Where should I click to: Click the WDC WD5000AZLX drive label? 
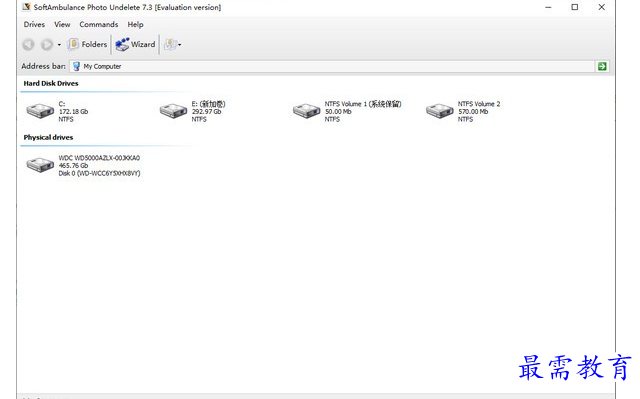point(99,165)
